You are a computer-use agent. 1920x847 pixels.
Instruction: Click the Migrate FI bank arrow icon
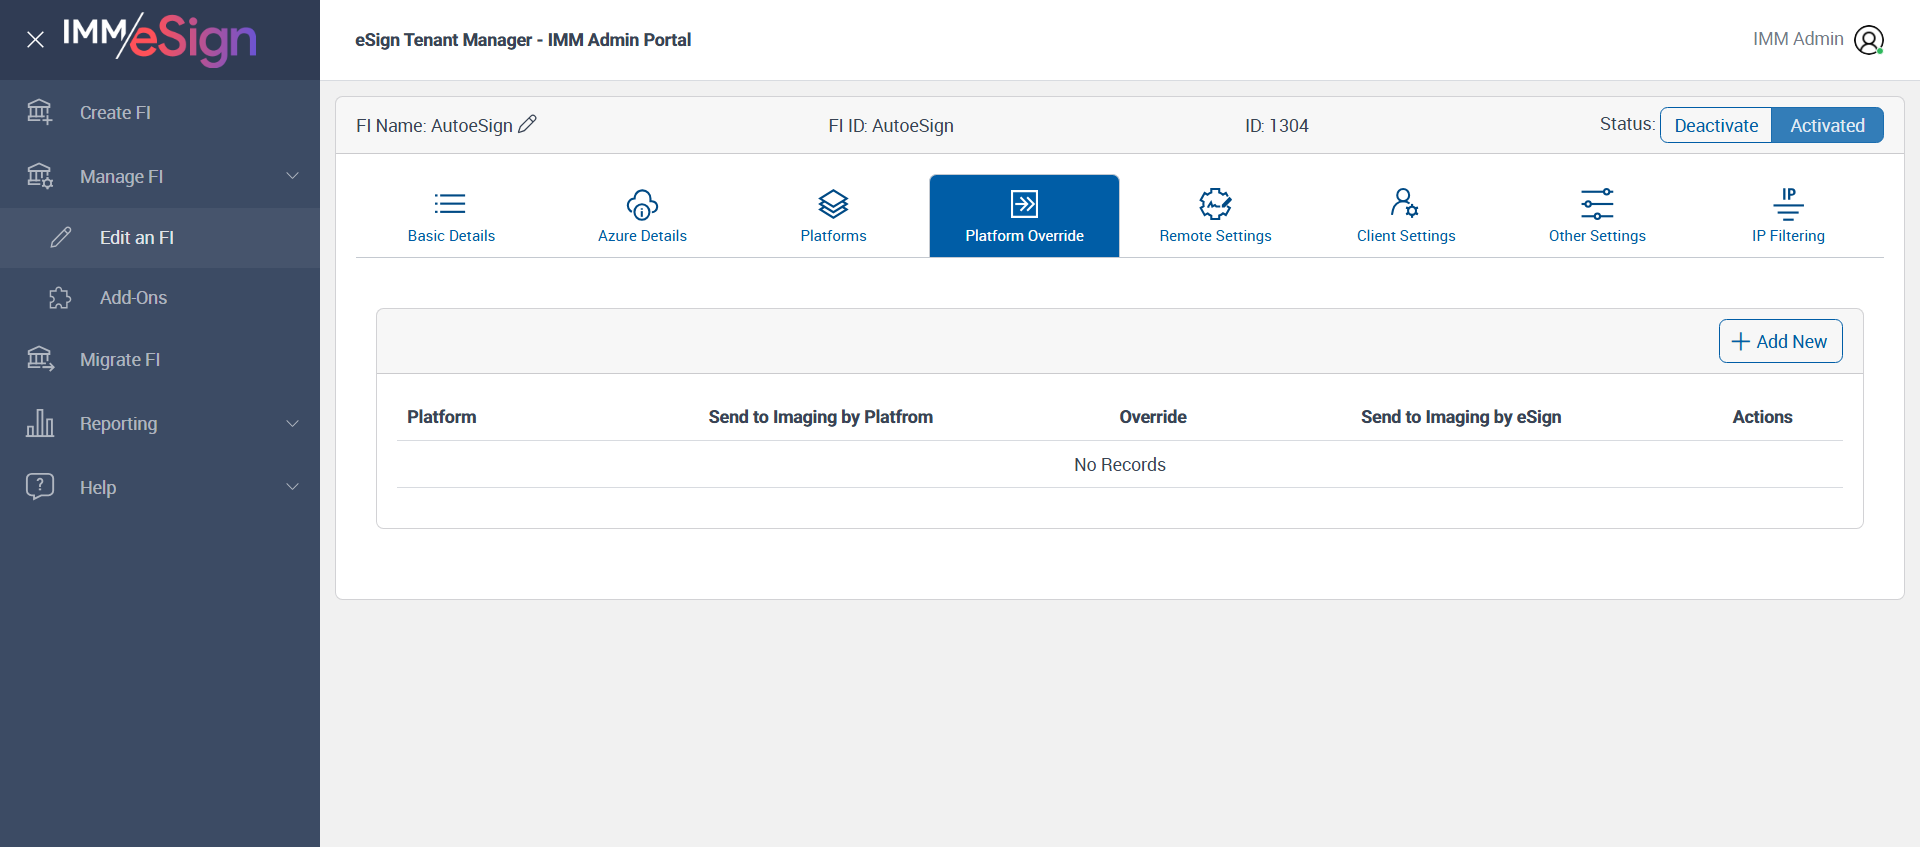point(40,359)
